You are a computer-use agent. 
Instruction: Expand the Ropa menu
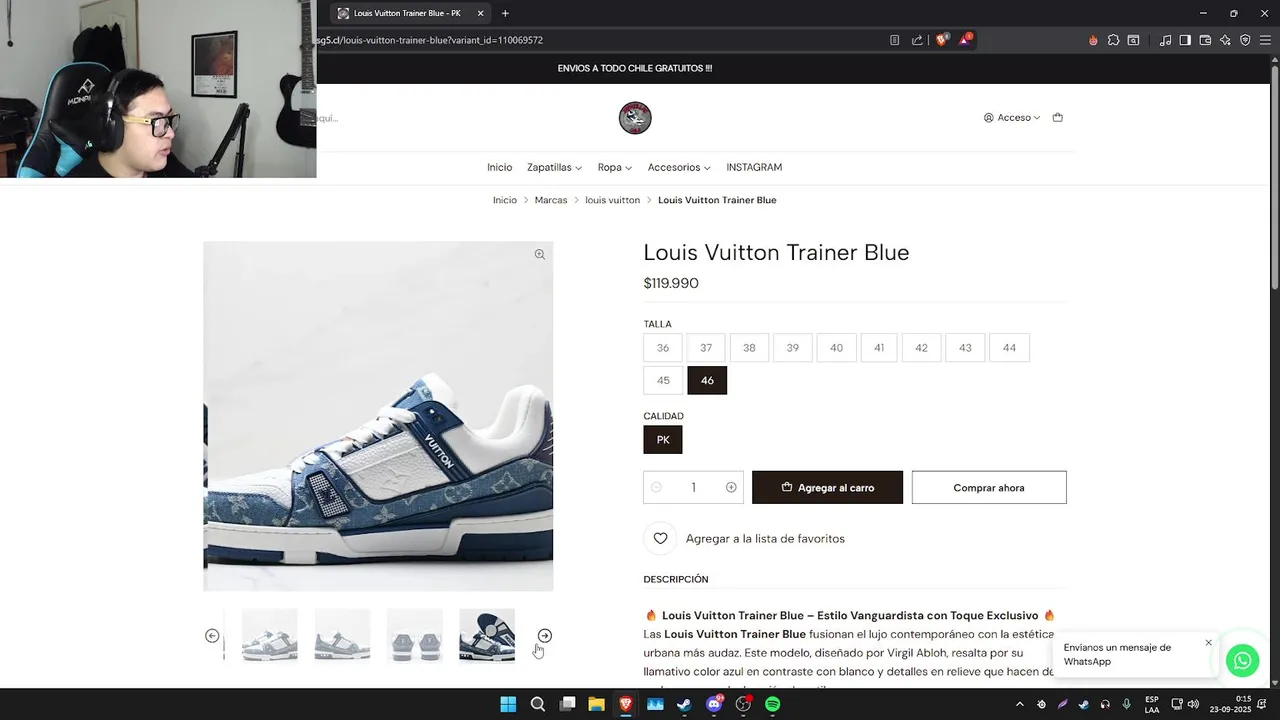pos(615,167)
